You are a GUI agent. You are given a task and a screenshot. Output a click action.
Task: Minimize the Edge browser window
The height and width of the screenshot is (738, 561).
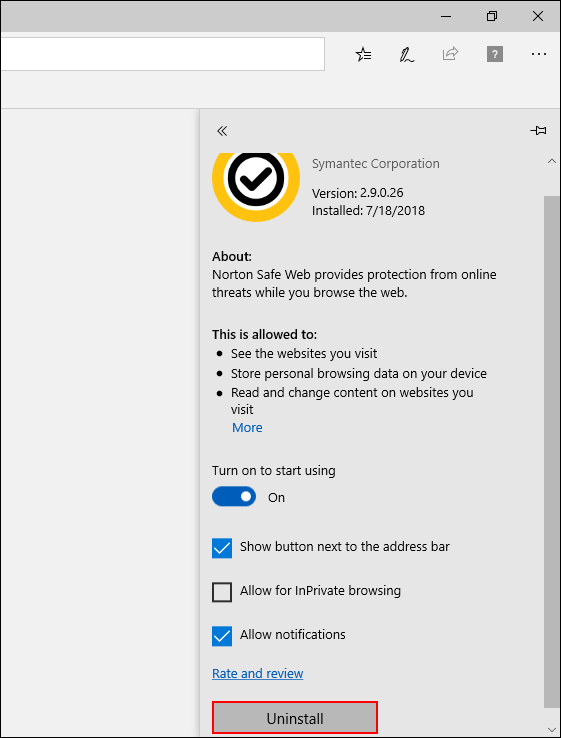pyautogui.click(x=446, y=16)
